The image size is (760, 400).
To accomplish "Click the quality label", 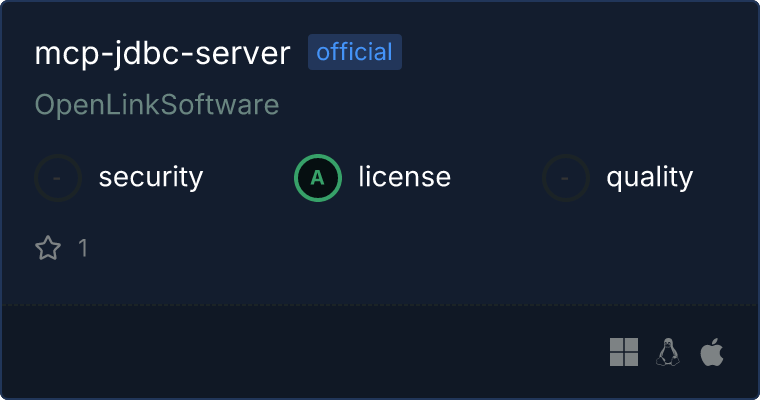I will click(649, 177).
